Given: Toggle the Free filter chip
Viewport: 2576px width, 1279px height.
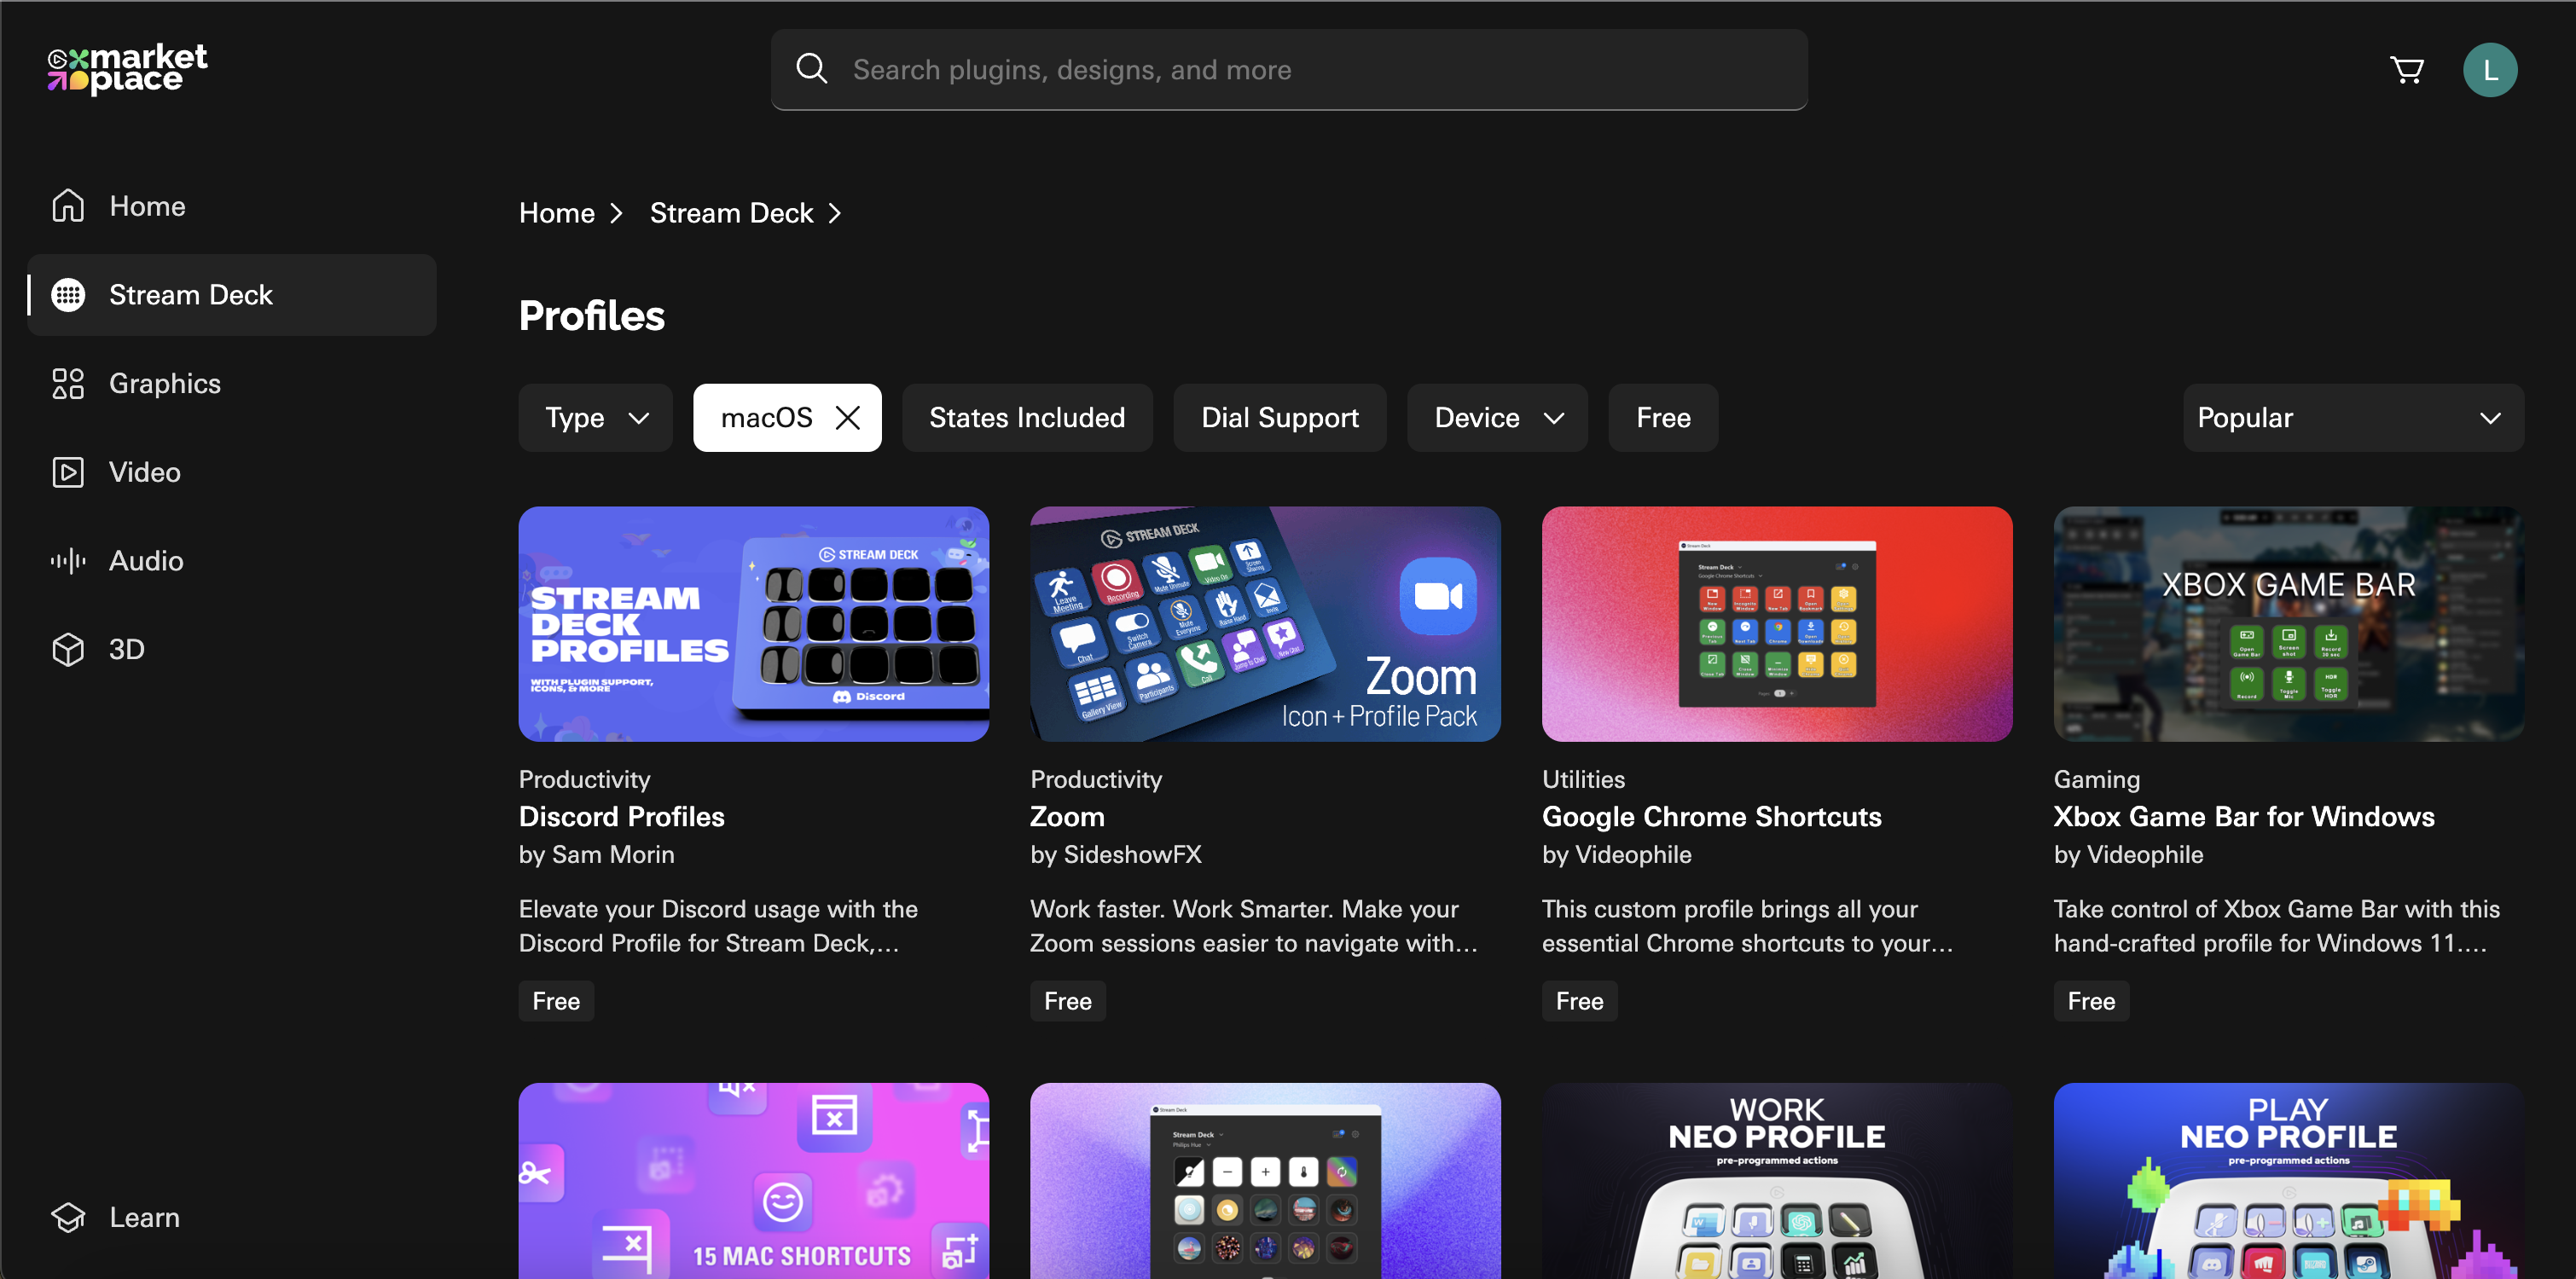Looking at the screenshot, I should (x=1663, y=417).
